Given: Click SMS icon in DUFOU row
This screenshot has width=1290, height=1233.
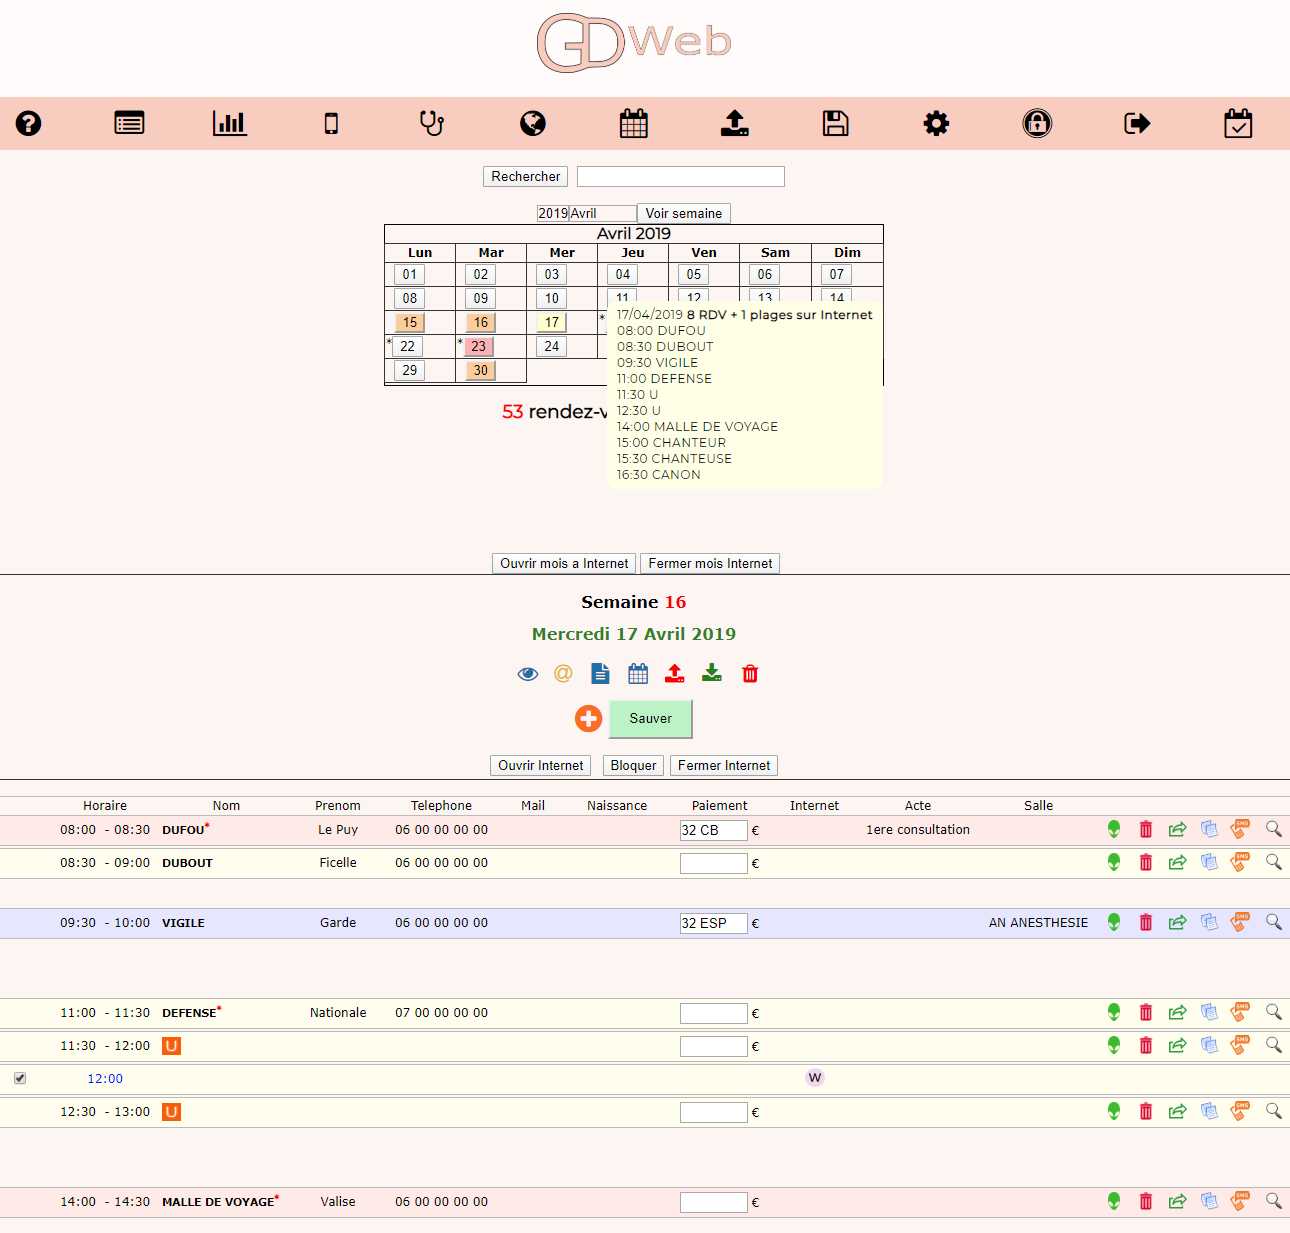Looking at the screenshot, I should [x=1241, y=829].
